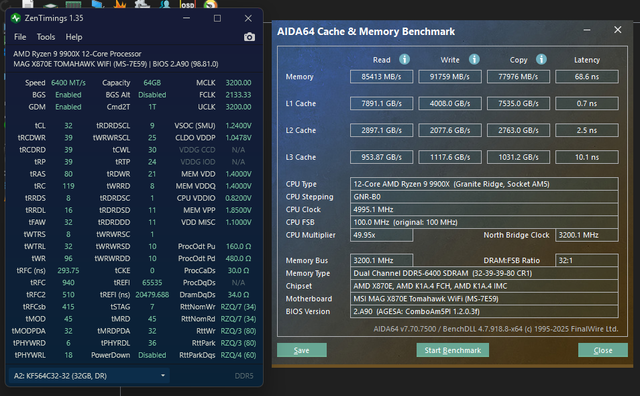Click the AMD Ryzen 9 9900X processor text in ZenTimings
Screen dimensions: 640x396
point(77,54)
